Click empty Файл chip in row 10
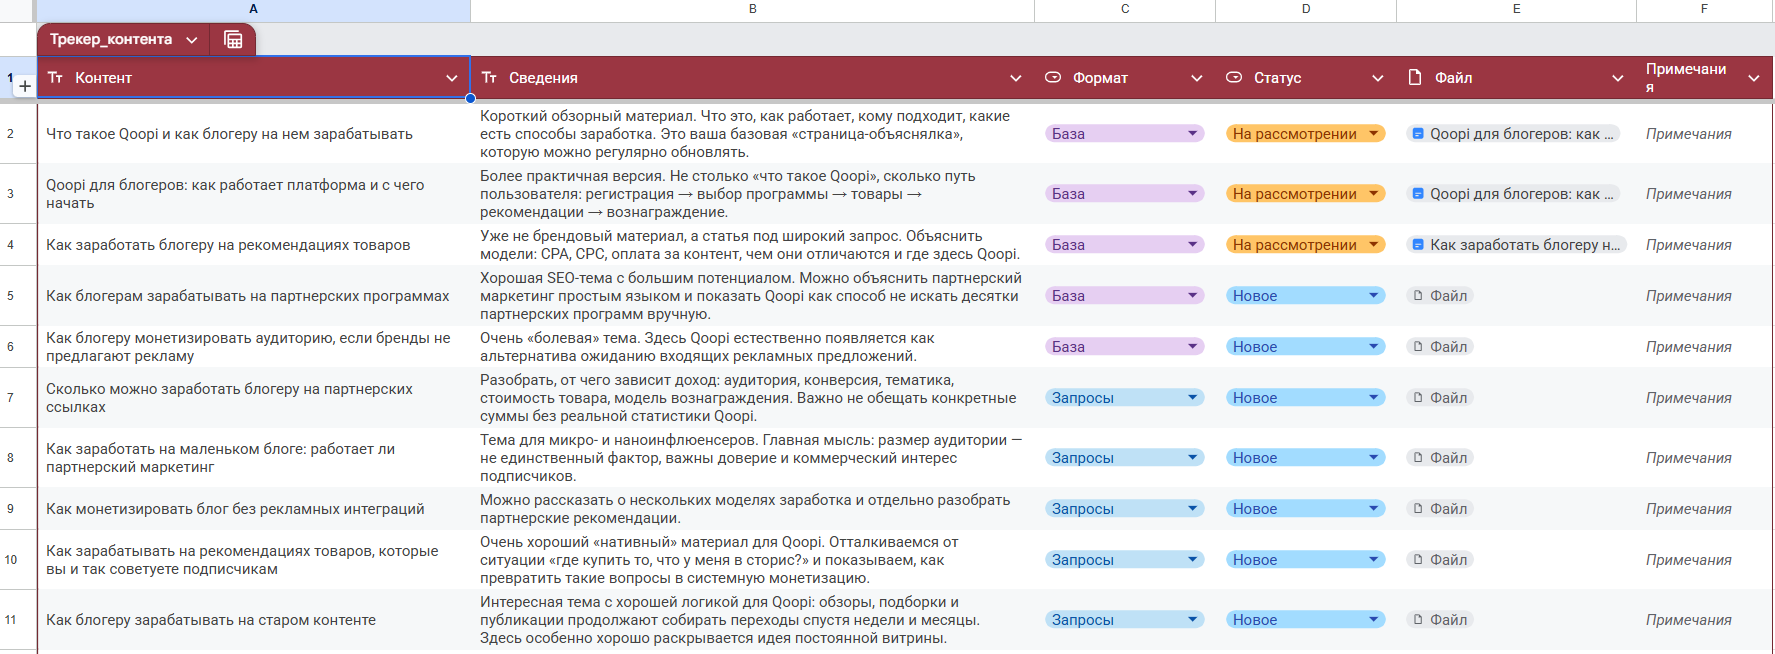 [x=1440, y=560]
